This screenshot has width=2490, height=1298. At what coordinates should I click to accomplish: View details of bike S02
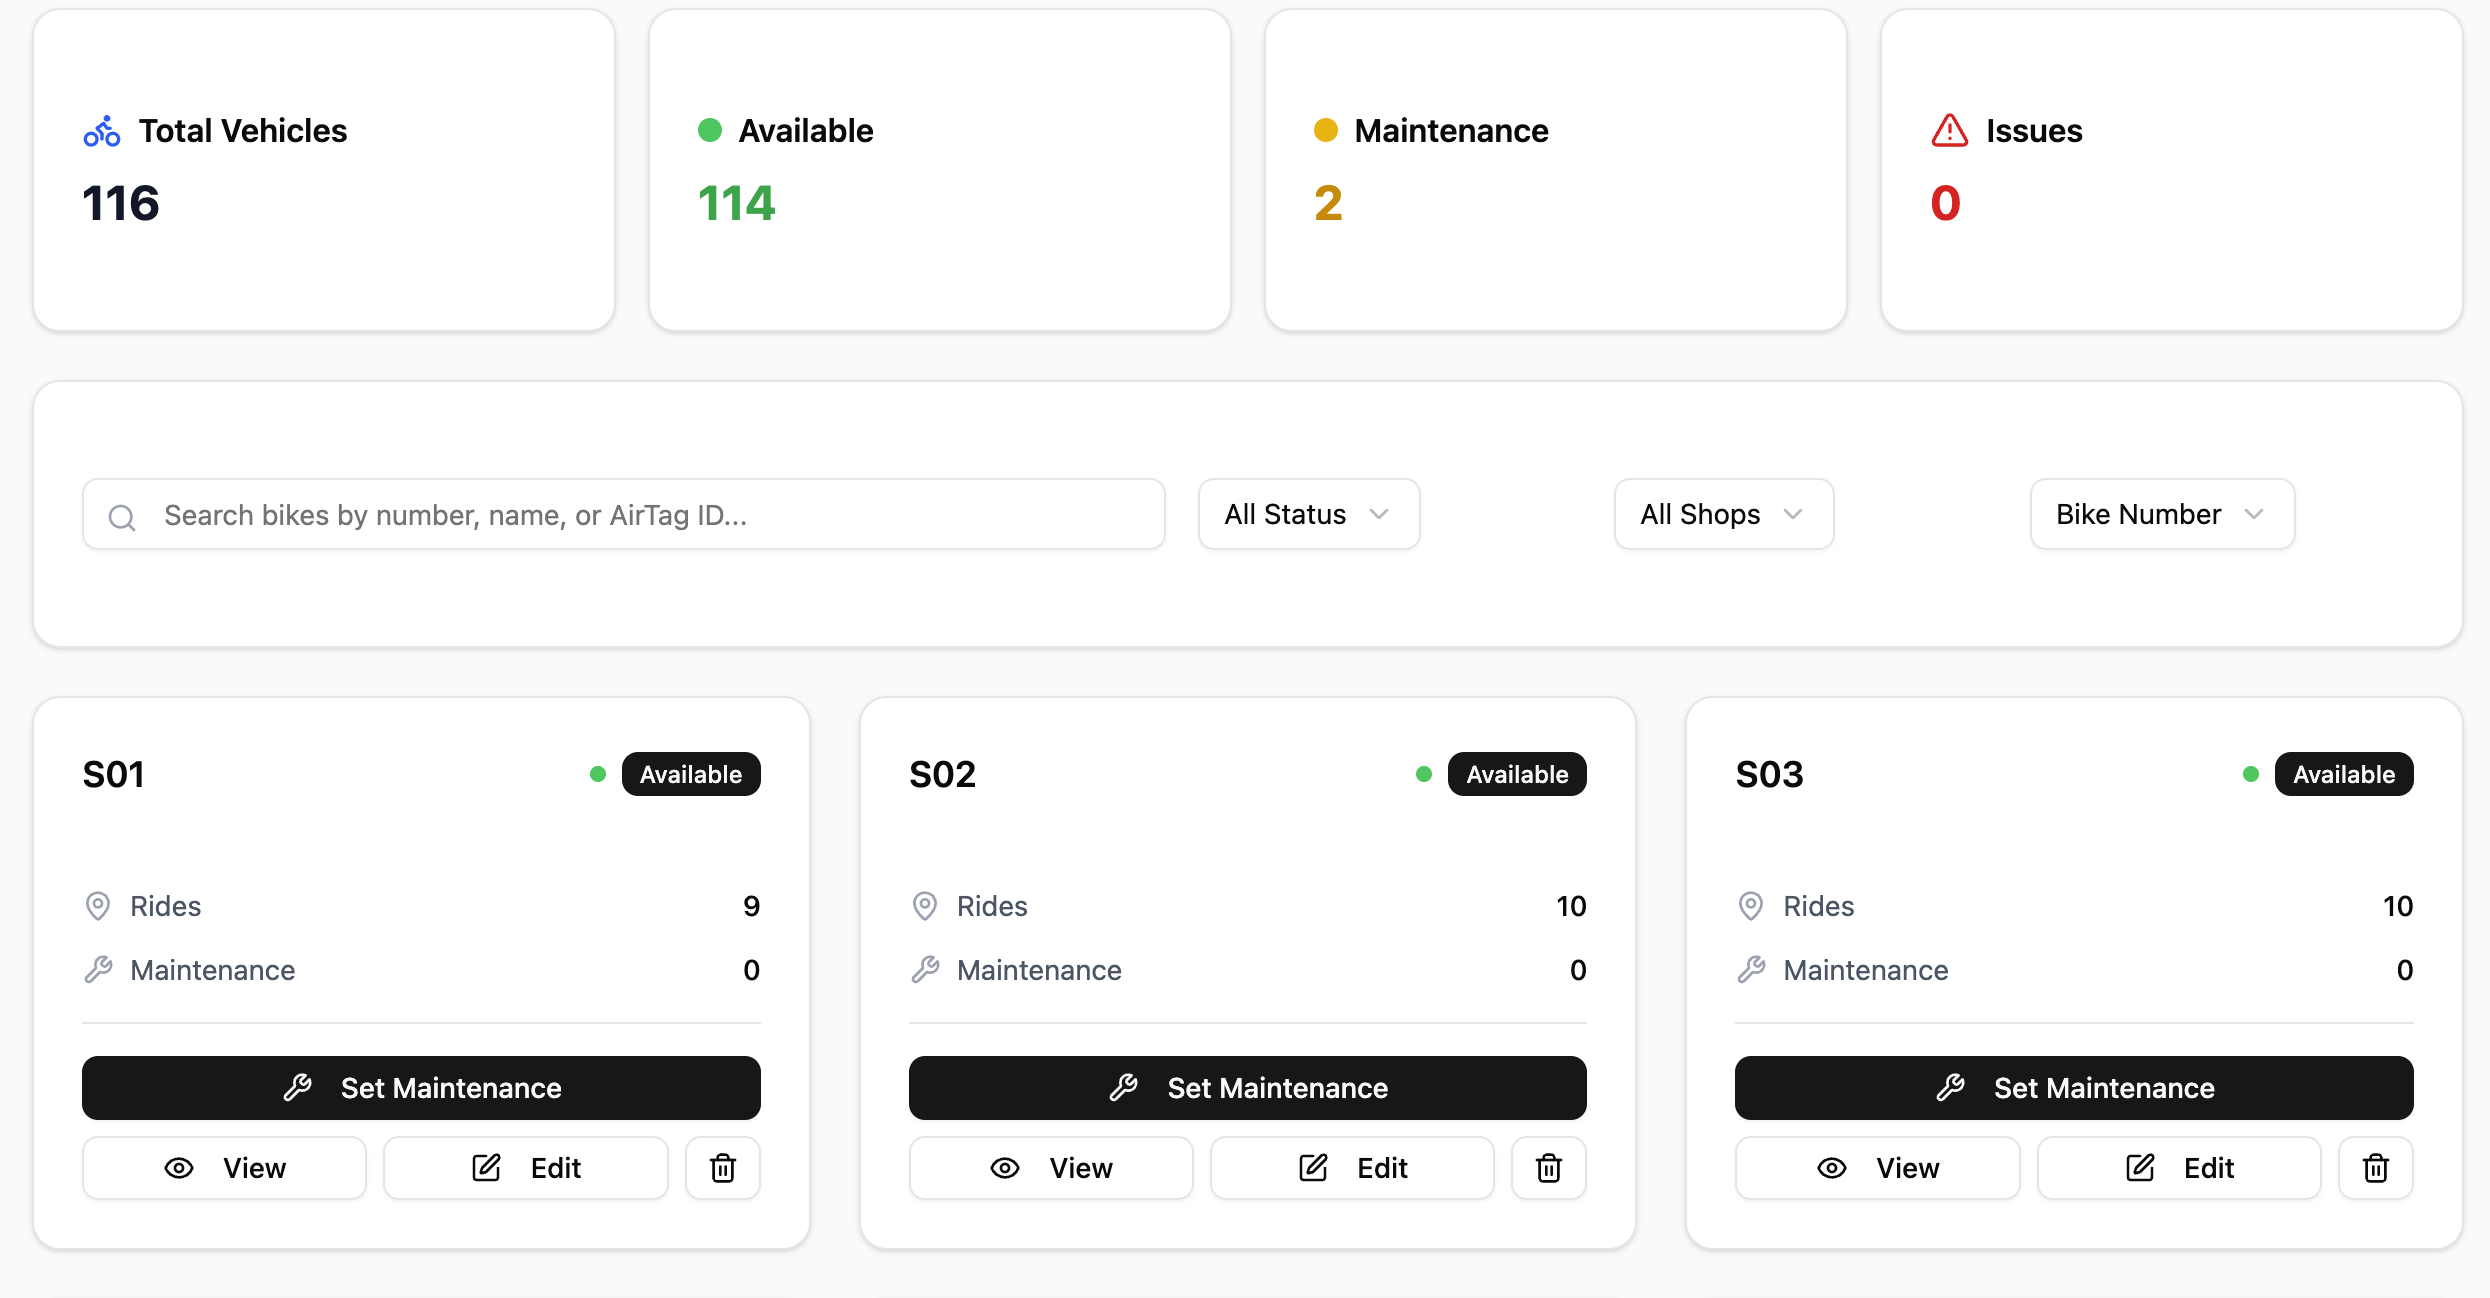pyautogui.click(x=1050, y=1167)
